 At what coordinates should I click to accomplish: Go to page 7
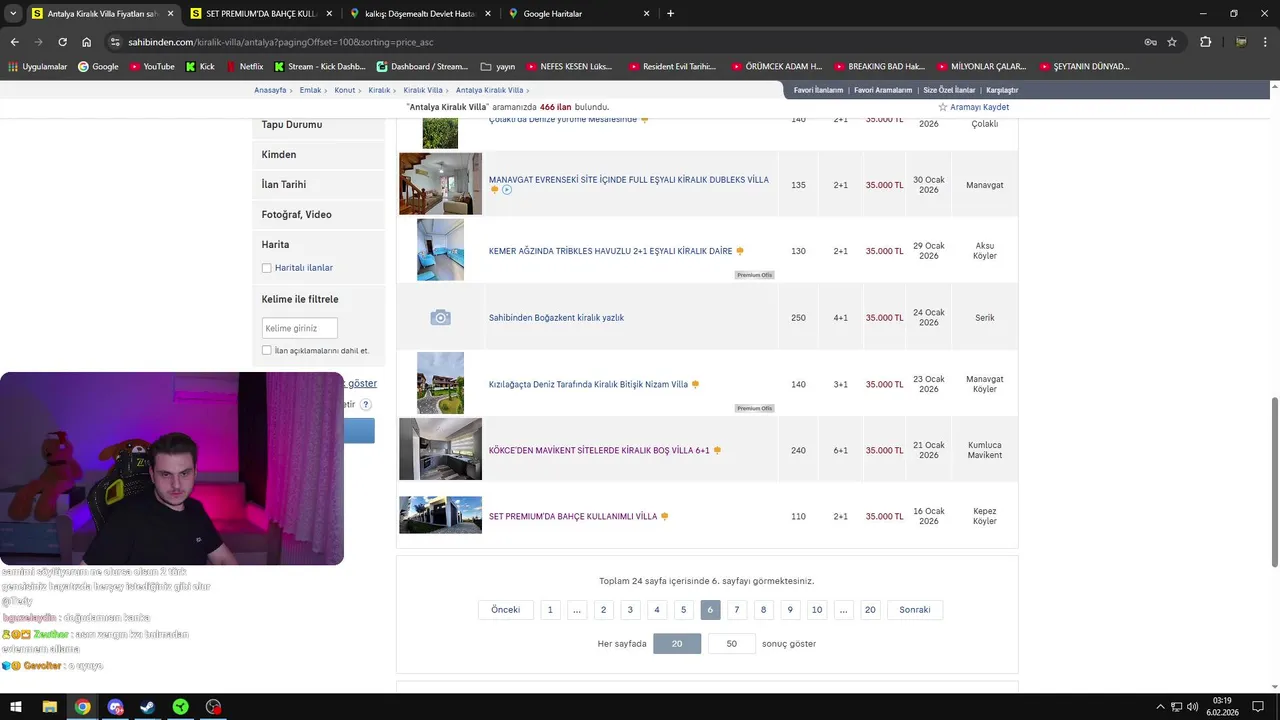[737, 610]
